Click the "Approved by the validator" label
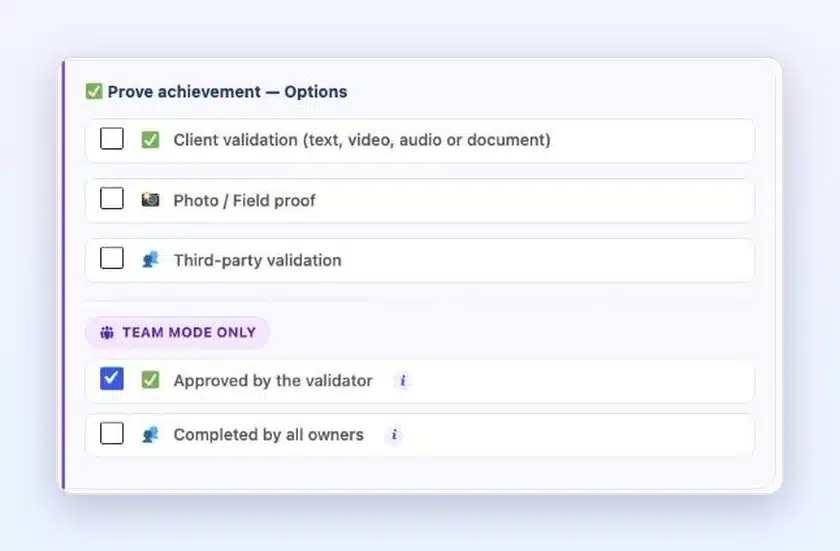 [x=273, y=381]
